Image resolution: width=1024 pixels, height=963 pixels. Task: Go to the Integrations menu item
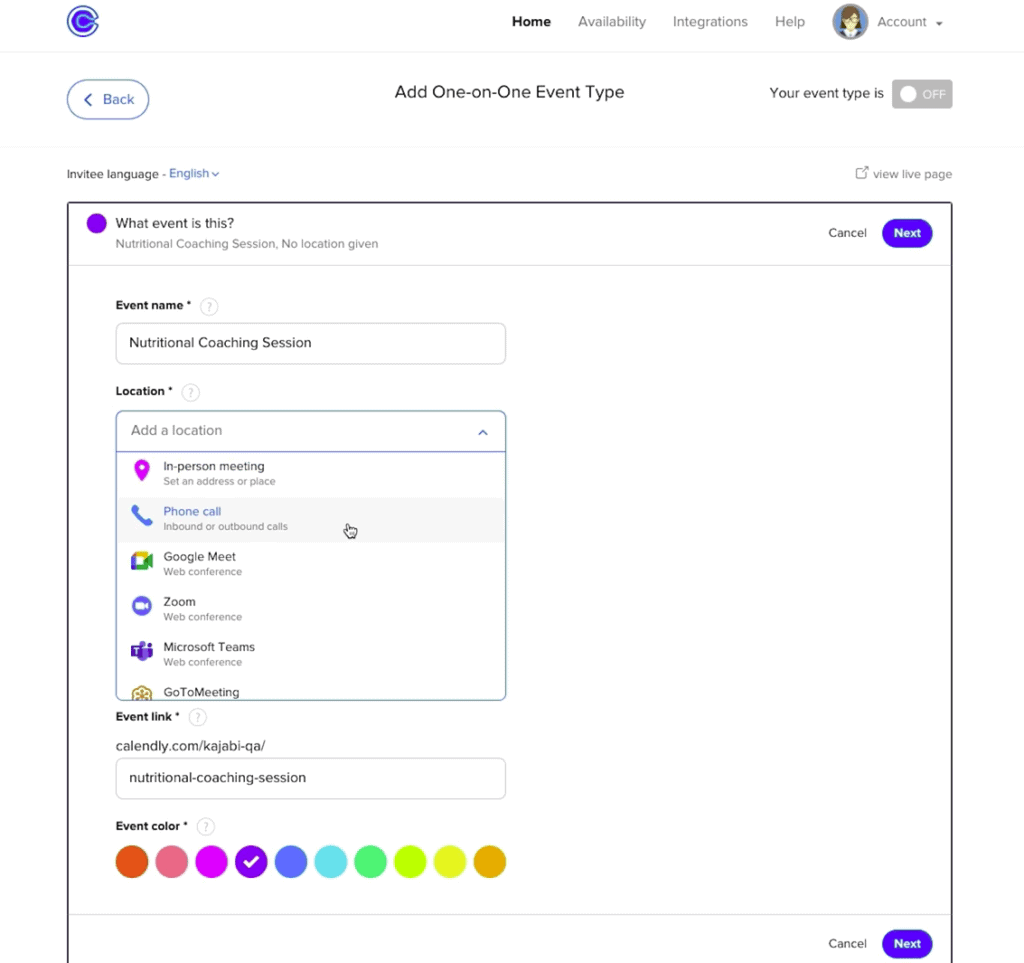click(x=710, y=22)
